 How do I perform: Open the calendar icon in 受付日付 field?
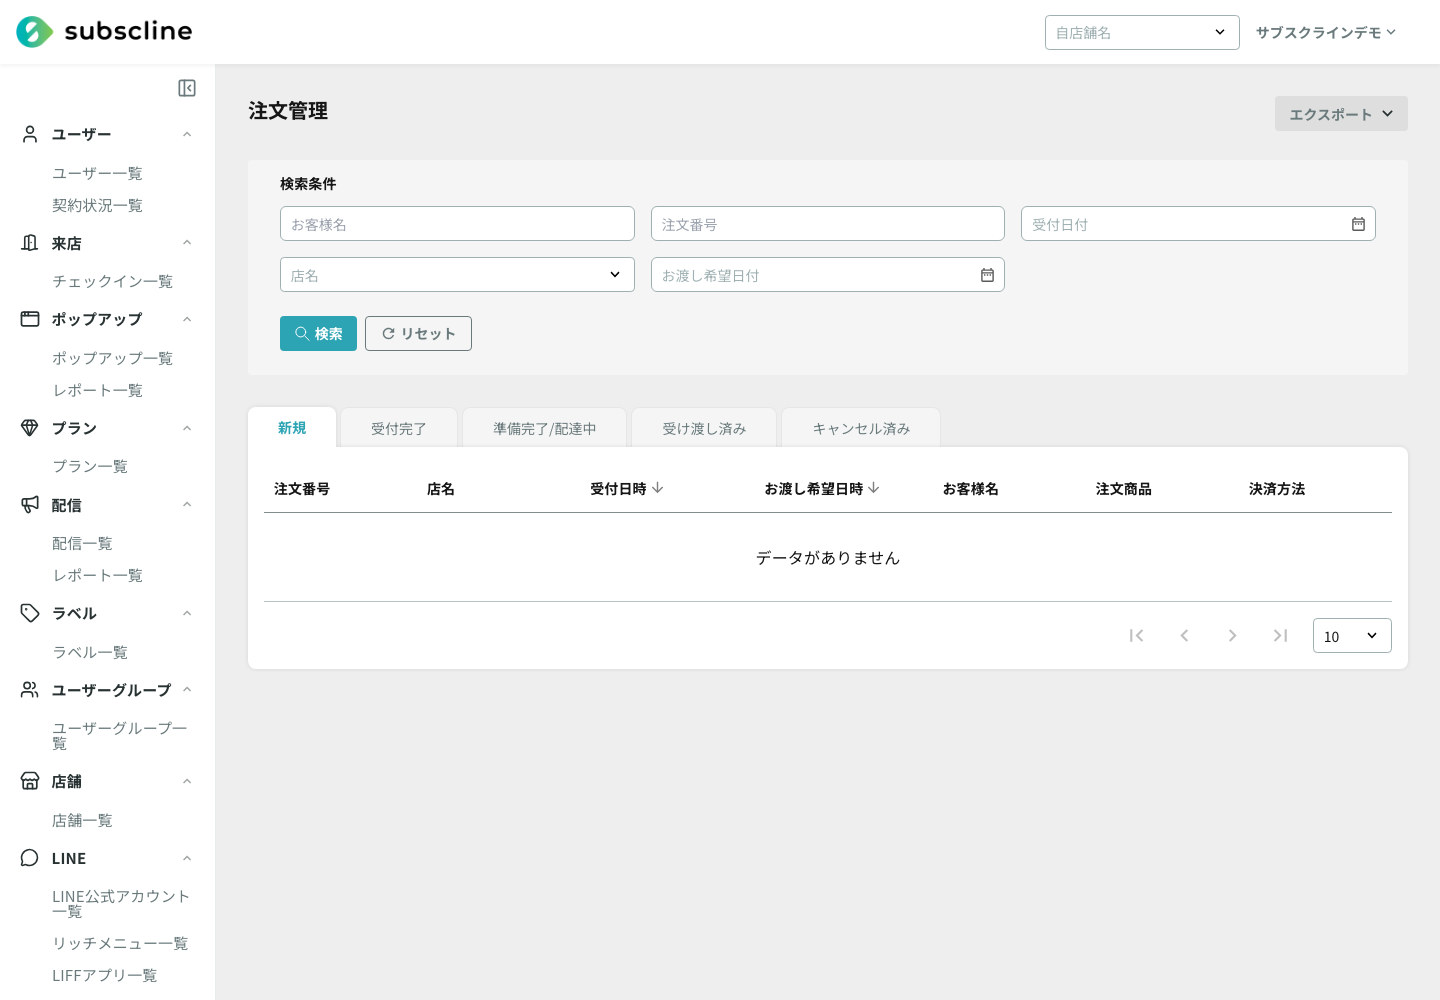[1358, 224]
